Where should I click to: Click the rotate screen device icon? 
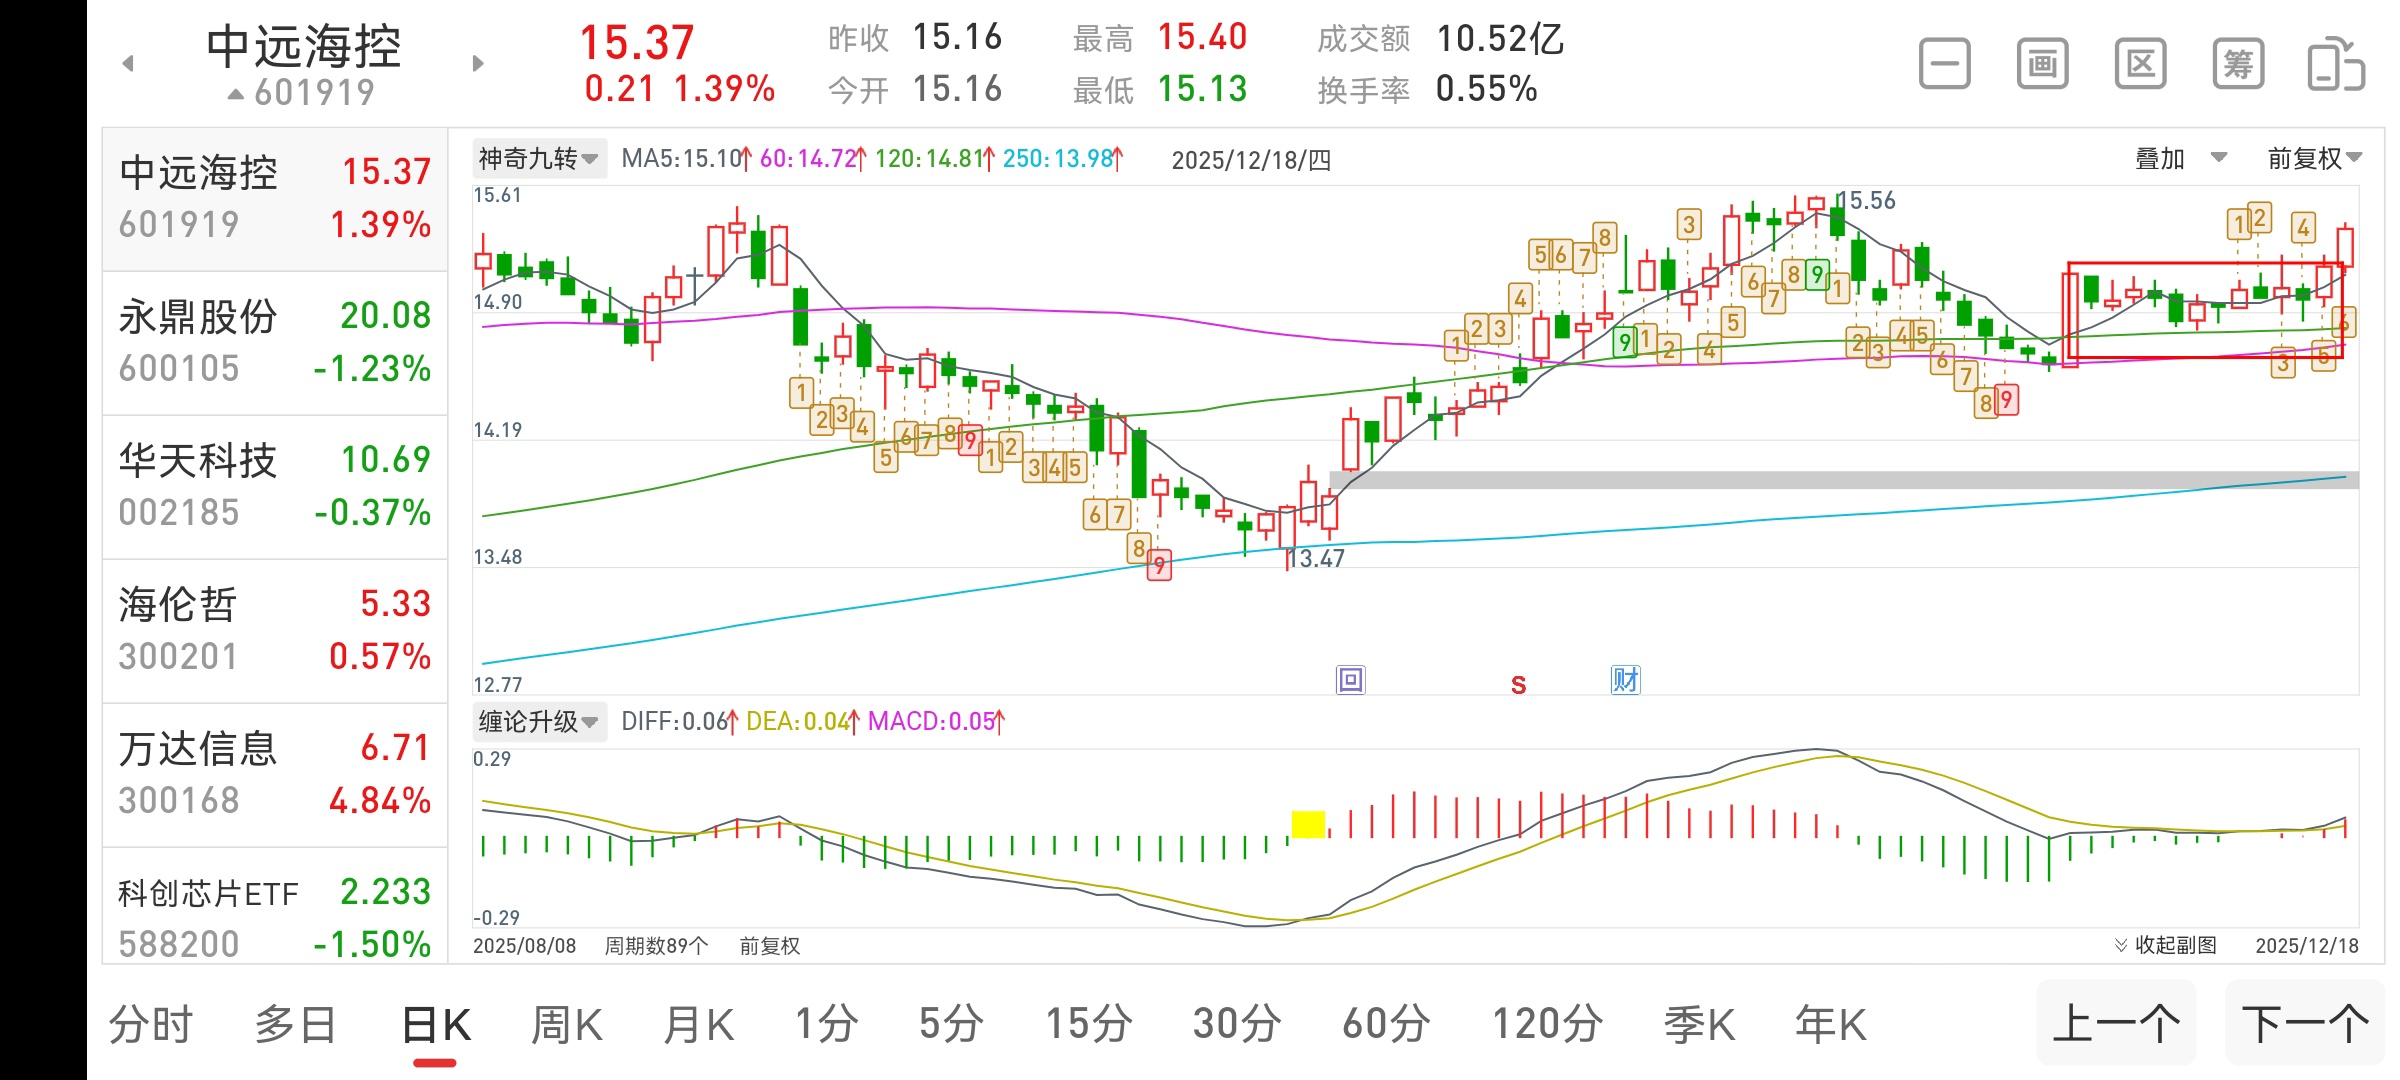[2335, 65]
